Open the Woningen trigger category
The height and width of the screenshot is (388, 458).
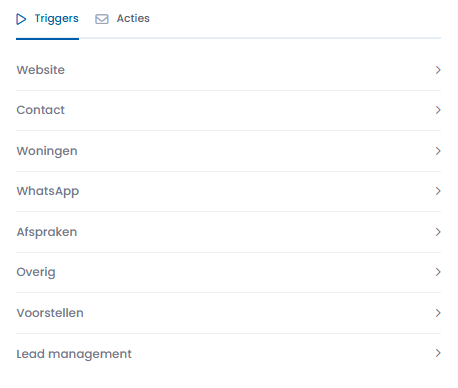(x=228, y=151)
